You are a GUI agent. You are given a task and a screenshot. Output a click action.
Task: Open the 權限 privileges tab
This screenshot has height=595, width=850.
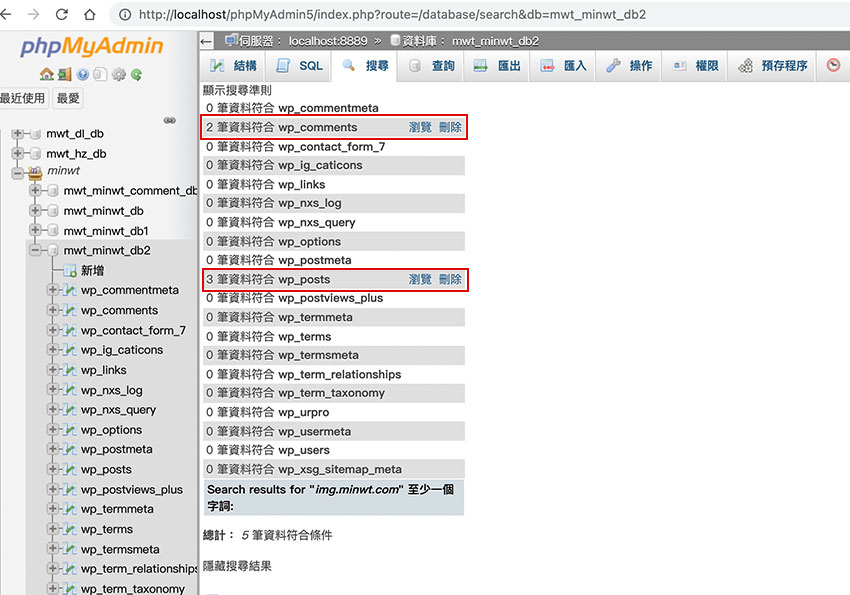point(696,66)
